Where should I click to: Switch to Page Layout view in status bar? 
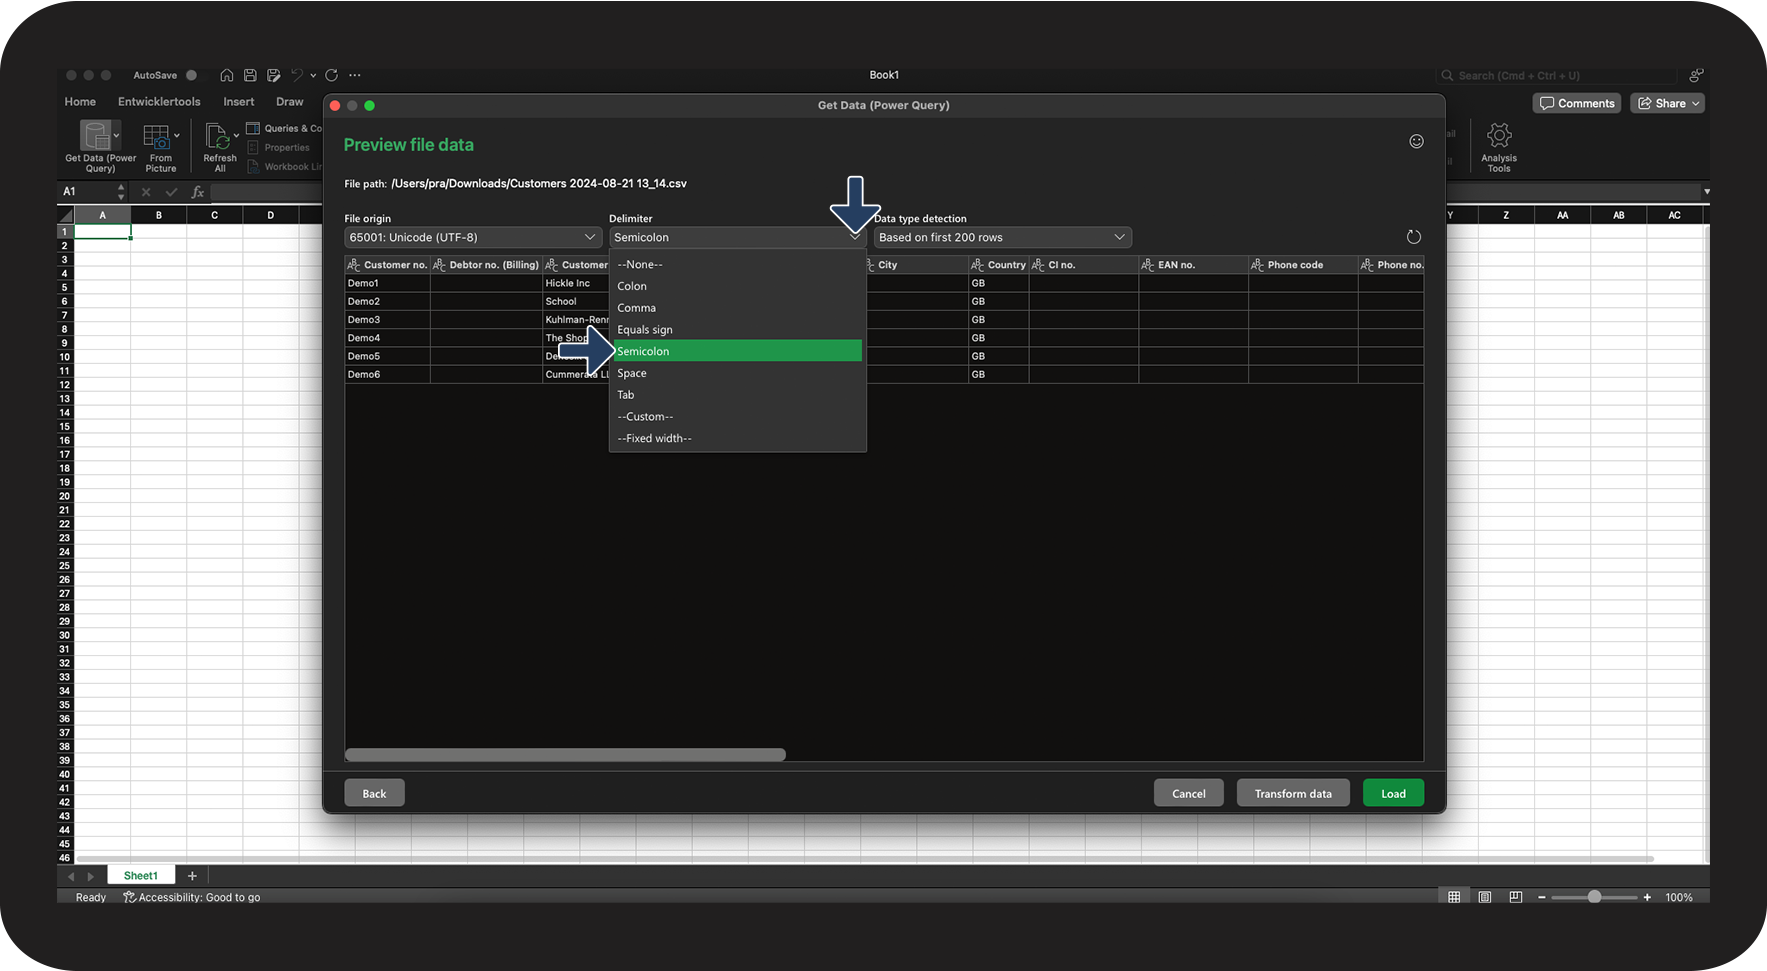(1485, 897)
